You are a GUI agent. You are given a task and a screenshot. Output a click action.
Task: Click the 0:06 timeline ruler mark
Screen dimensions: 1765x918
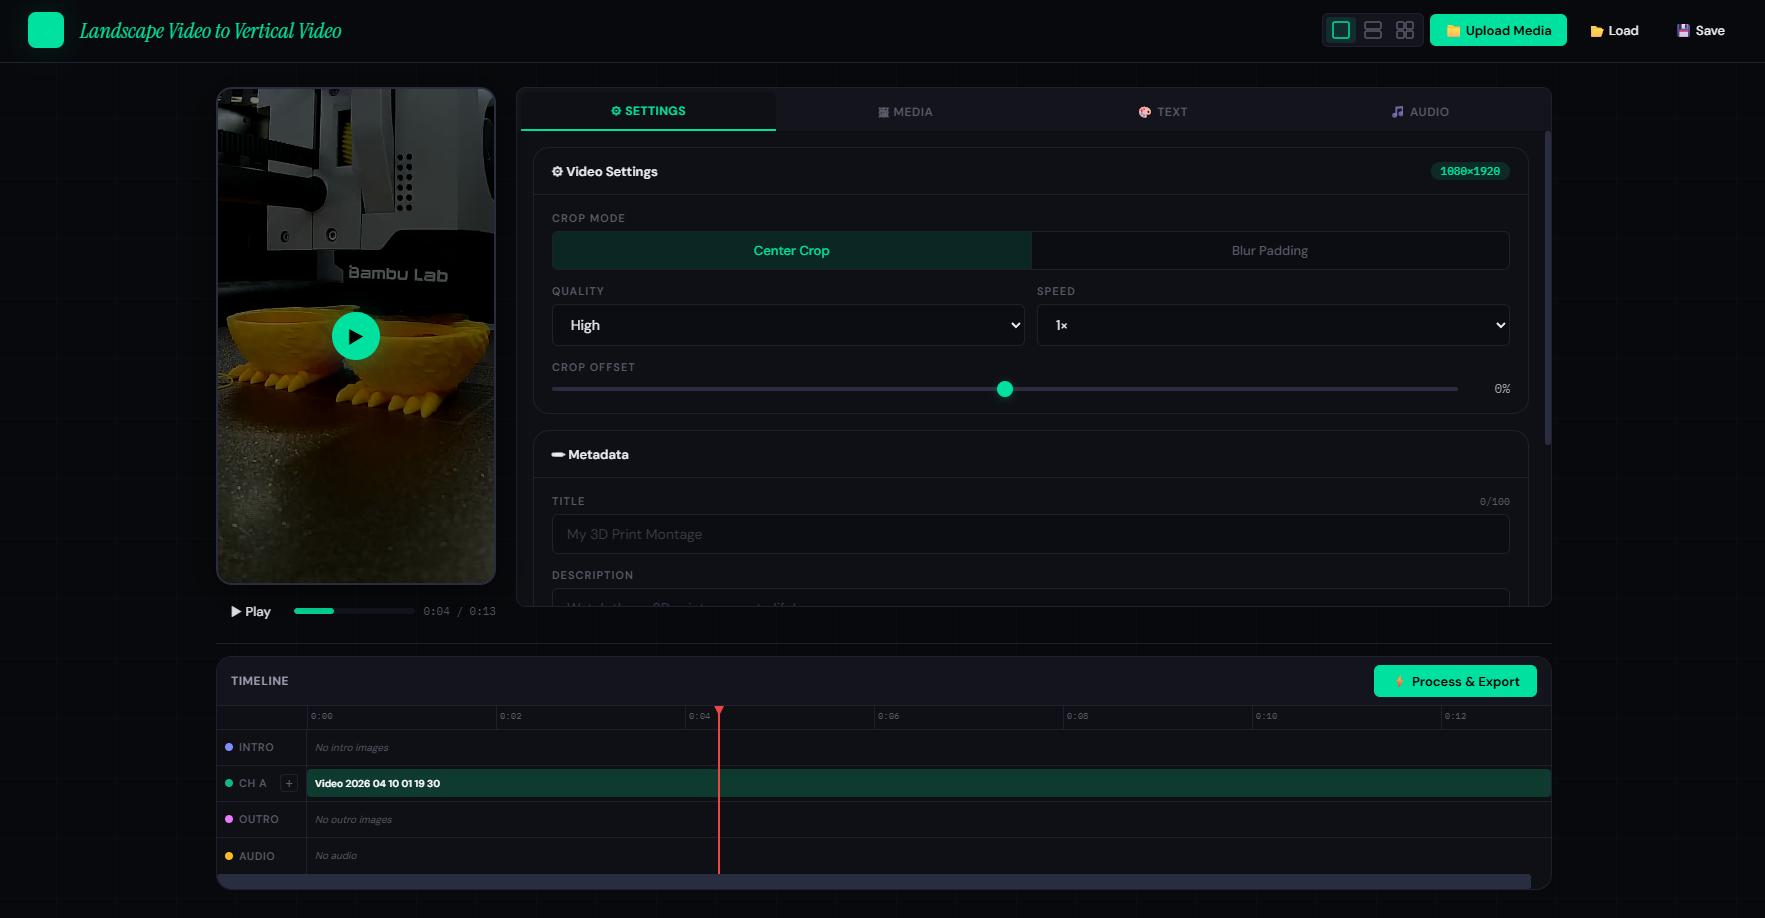pos(888,716)
